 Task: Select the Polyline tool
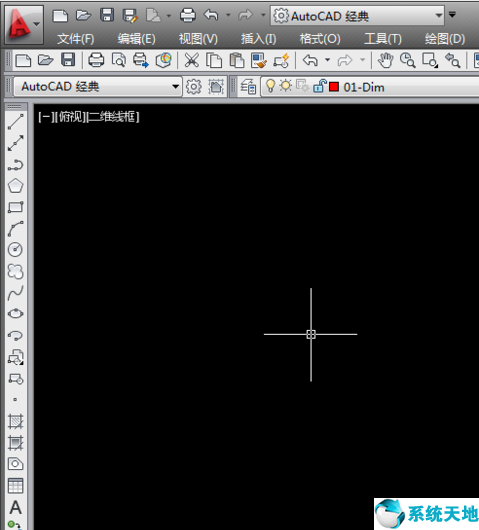(16, 165)
